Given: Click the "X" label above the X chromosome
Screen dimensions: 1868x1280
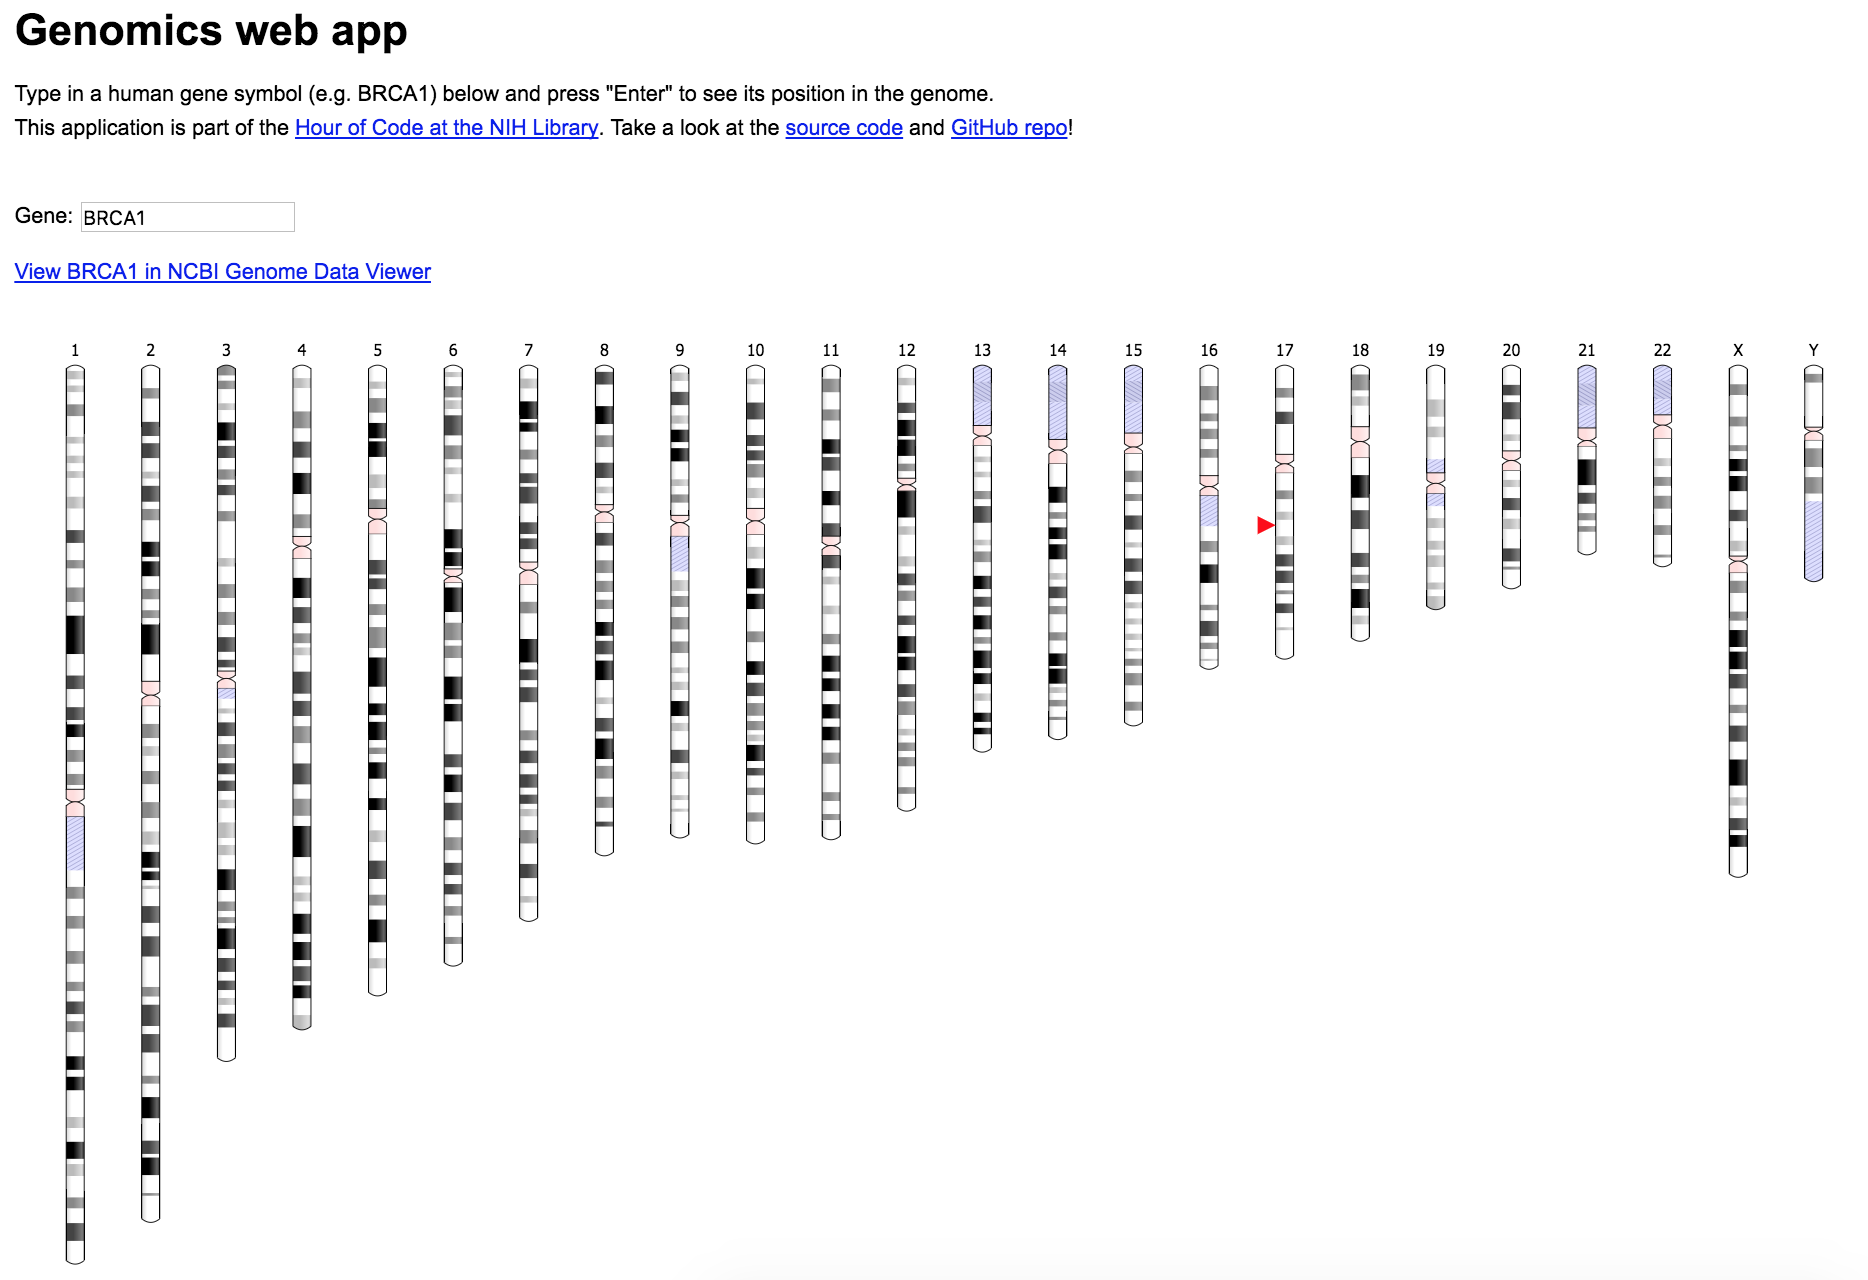Looking at the screenshot, I should point(1738,350).
